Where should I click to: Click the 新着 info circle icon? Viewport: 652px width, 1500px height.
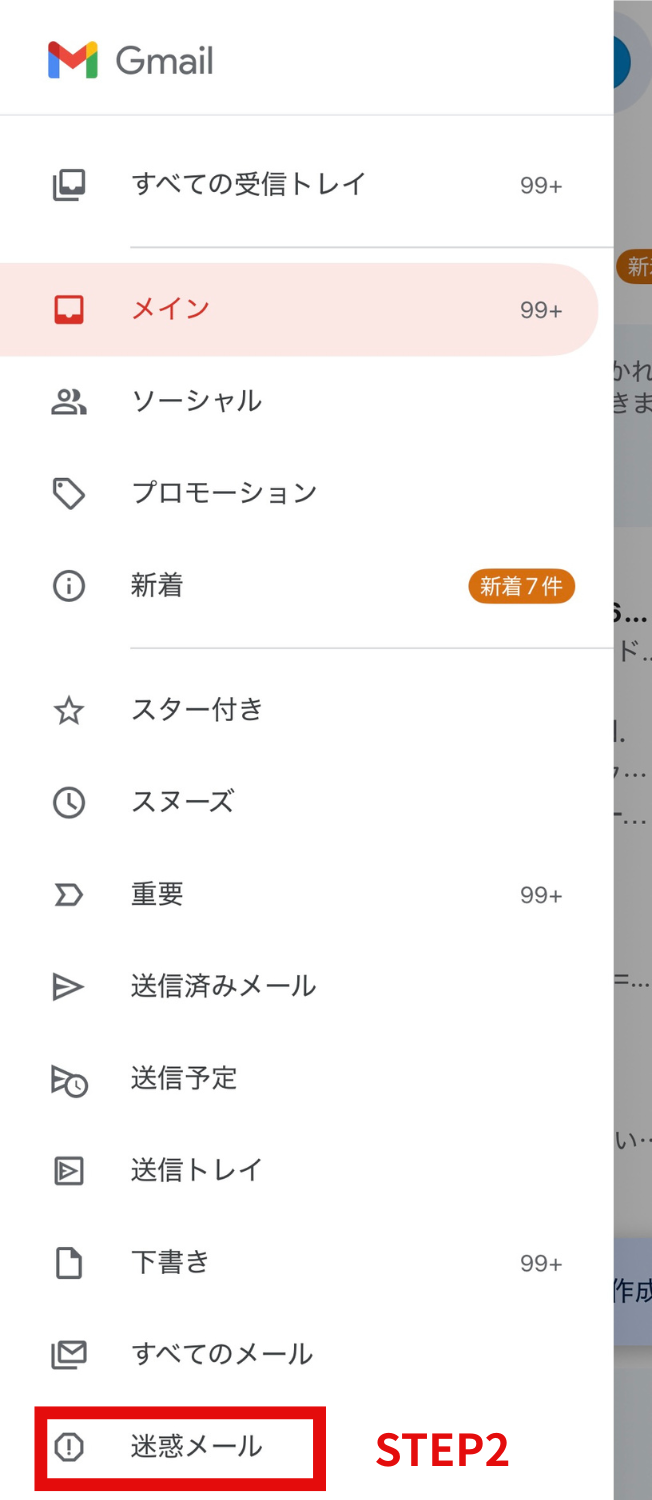(69, 586)
